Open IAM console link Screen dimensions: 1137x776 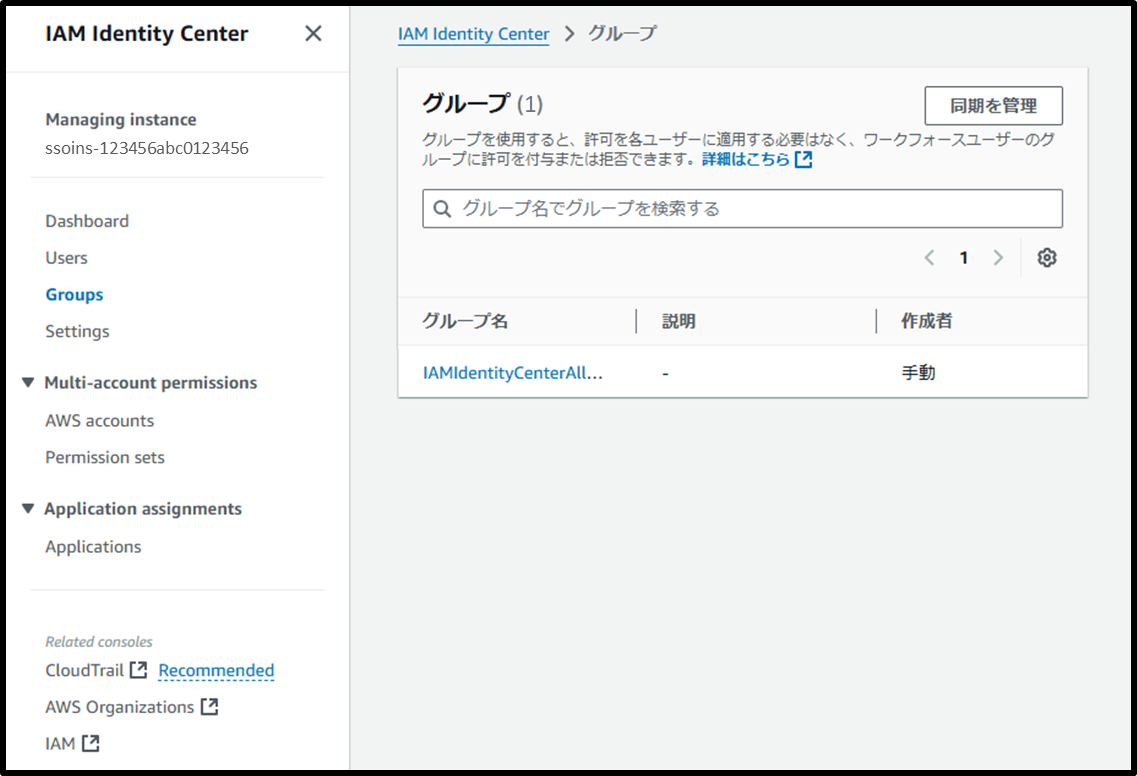click(60, 743)
